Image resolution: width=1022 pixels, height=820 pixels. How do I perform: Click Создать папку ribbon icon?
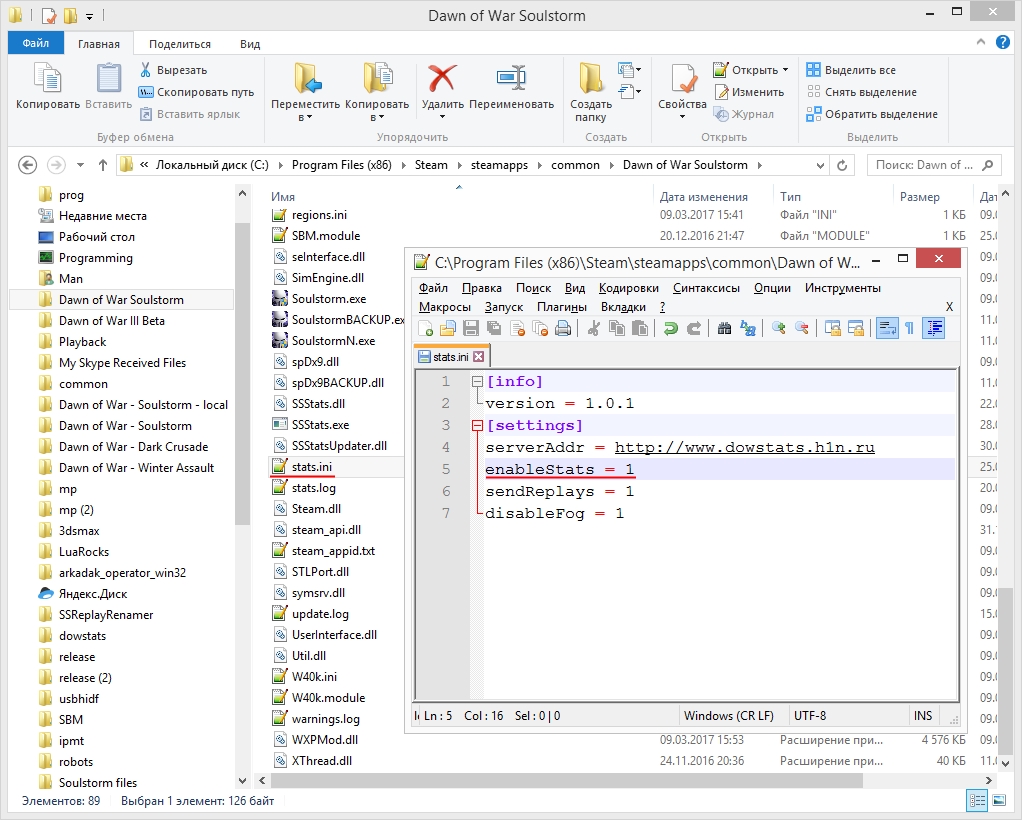coord(591,78)
